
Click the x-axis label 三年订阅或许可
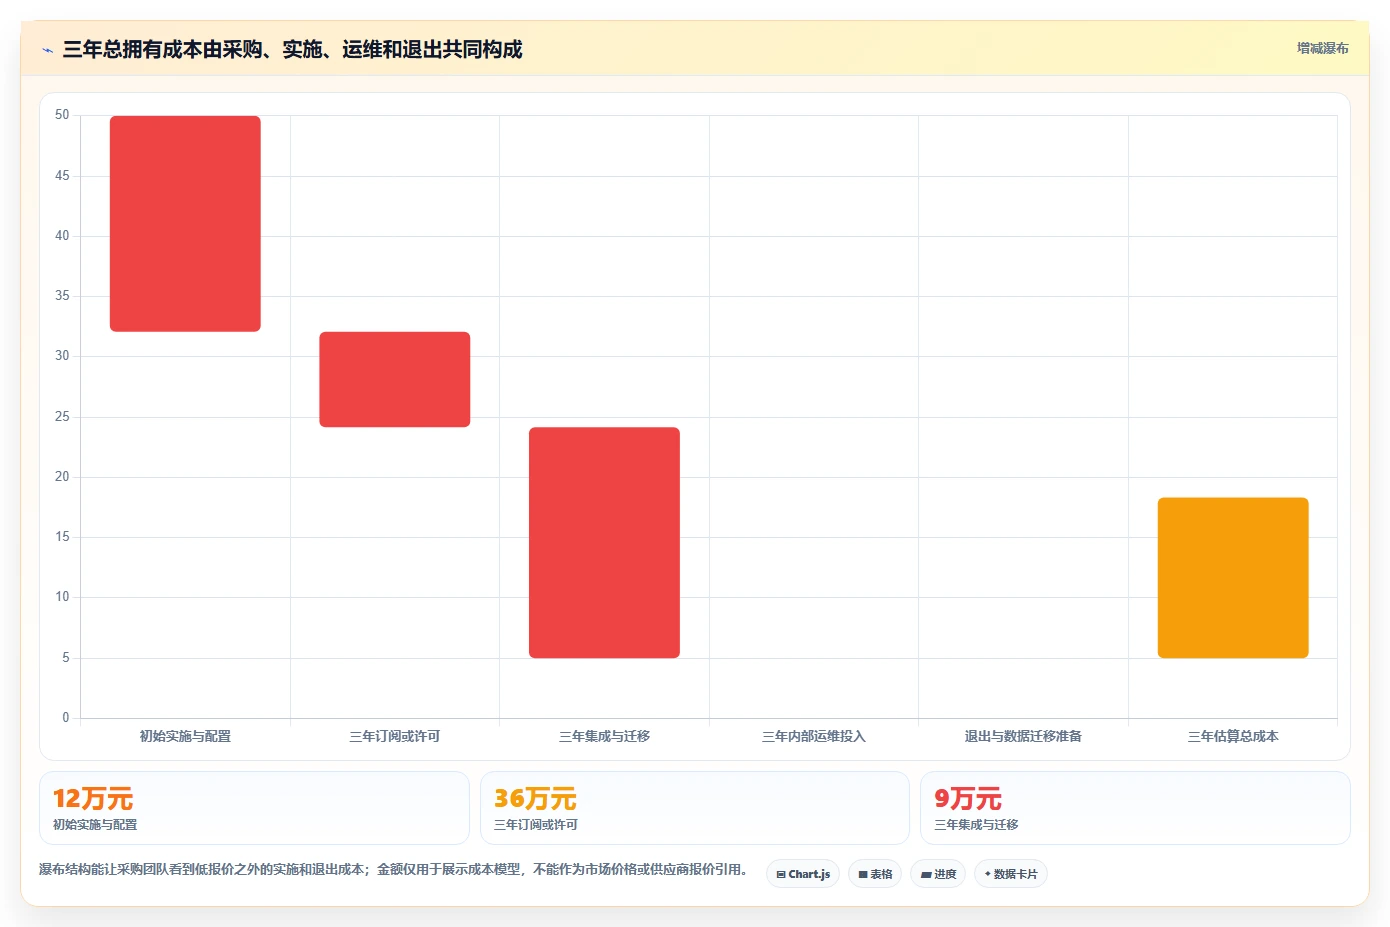pyautogui.click(x=395, y=736)
